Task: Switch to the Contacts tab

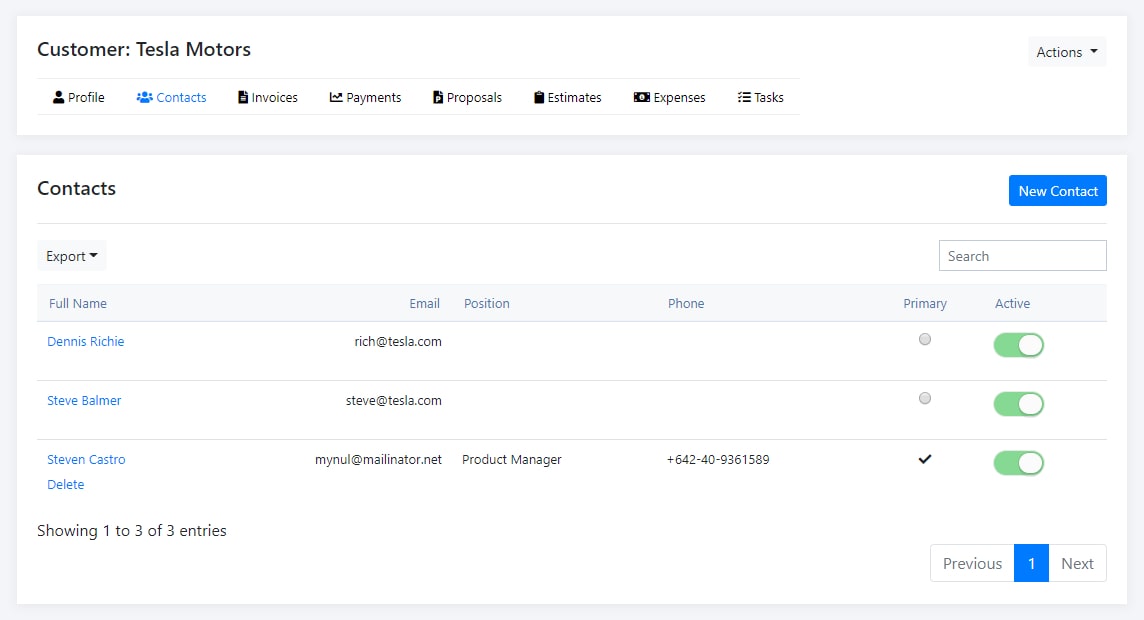Action: [171, 97]
